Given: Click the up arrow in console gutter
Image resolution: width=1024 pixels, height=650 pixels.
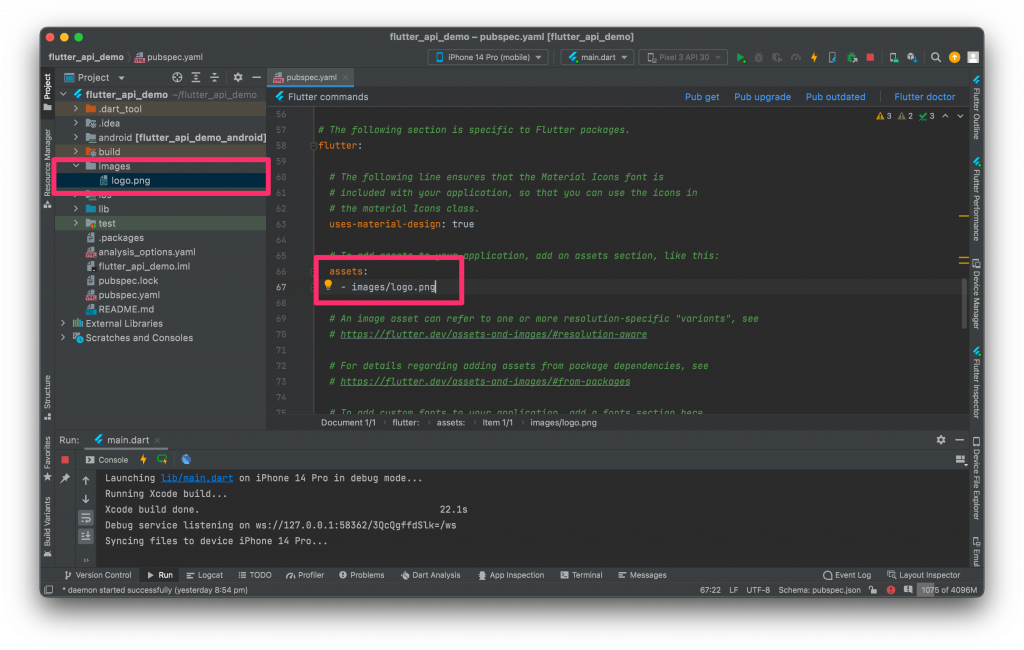Looking at the screenshot, I should 86,481.
